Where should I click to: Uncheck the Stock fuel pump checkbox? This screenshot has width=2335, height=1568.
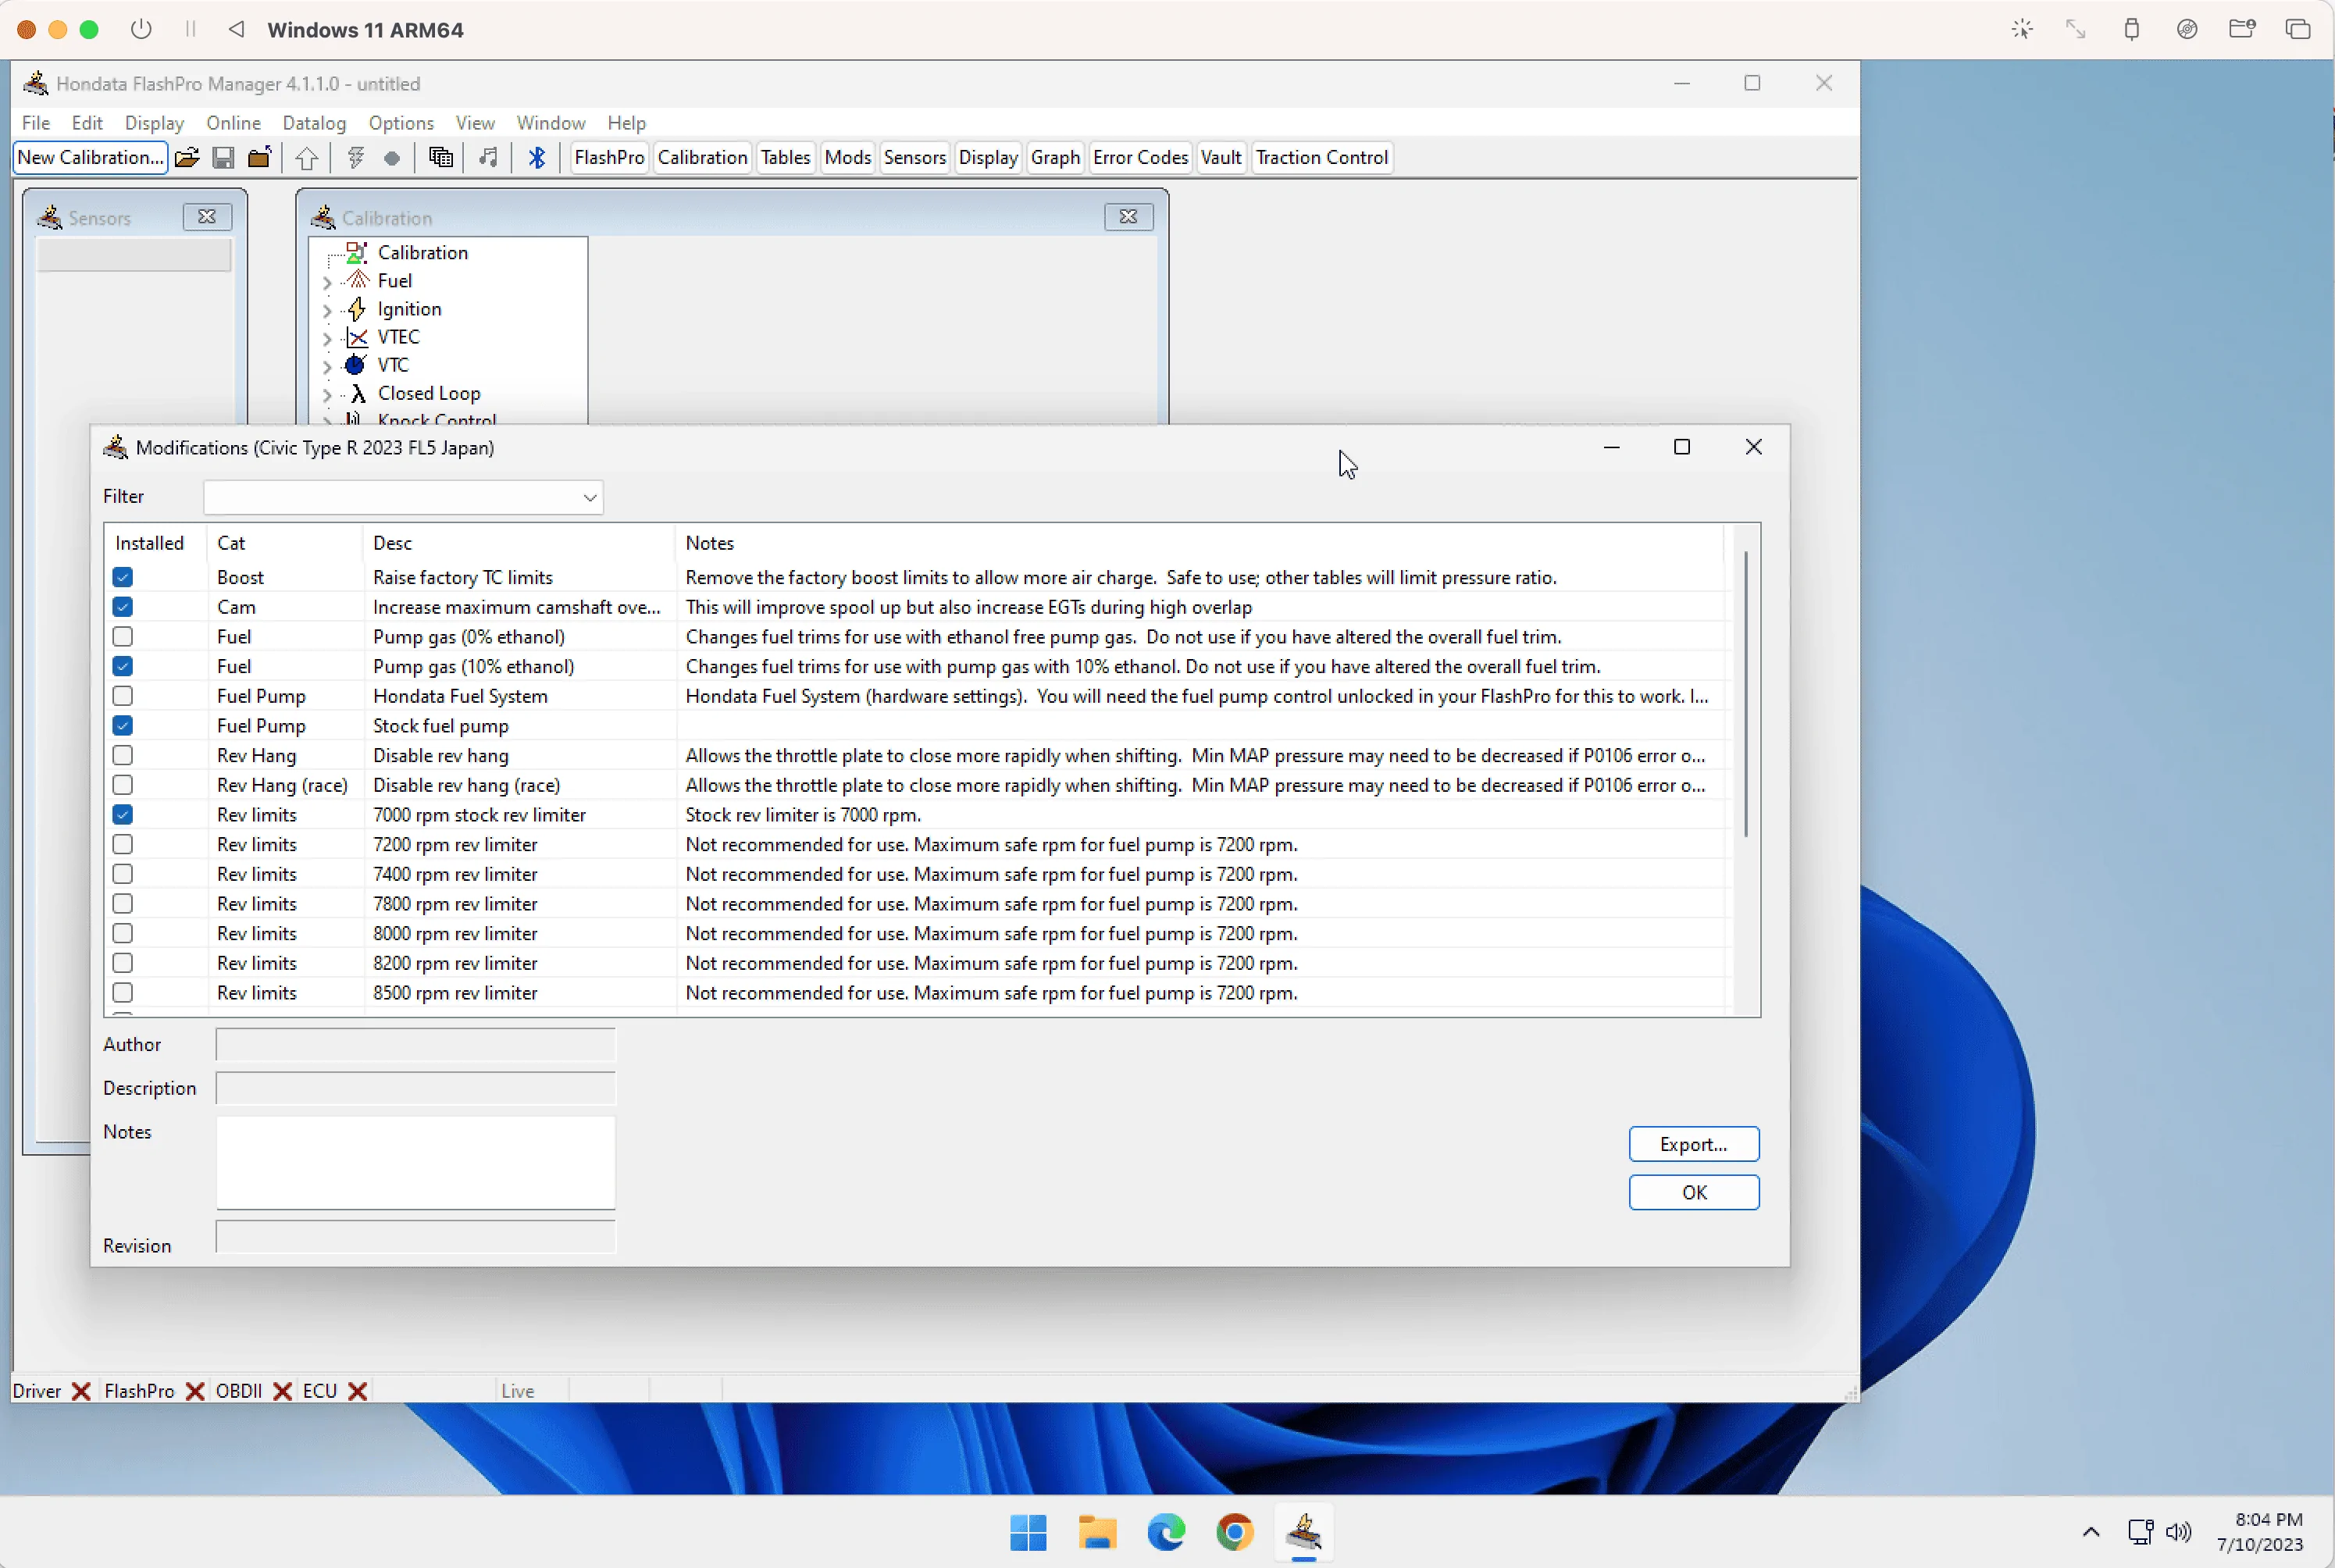pos(123,726)
